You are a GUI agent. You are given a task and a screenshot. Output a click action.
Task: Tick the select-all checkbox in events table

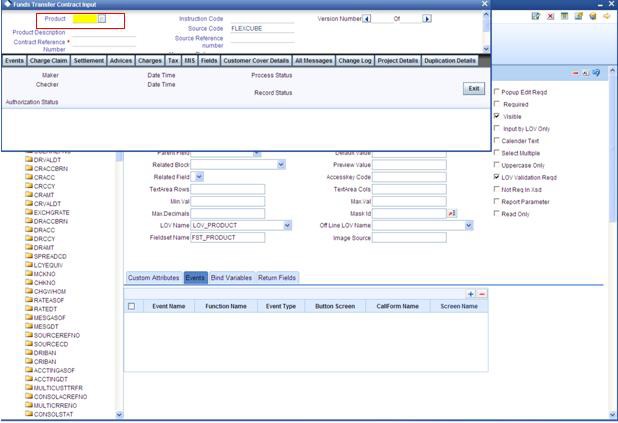[x=132, y=306]
